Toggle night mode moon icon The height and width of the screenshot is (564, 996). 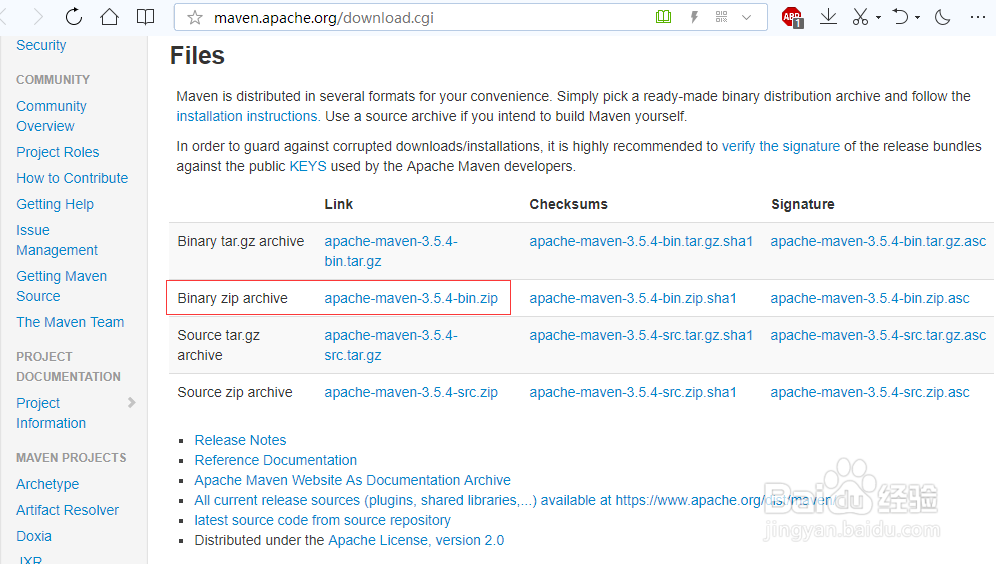coord(943,17)
